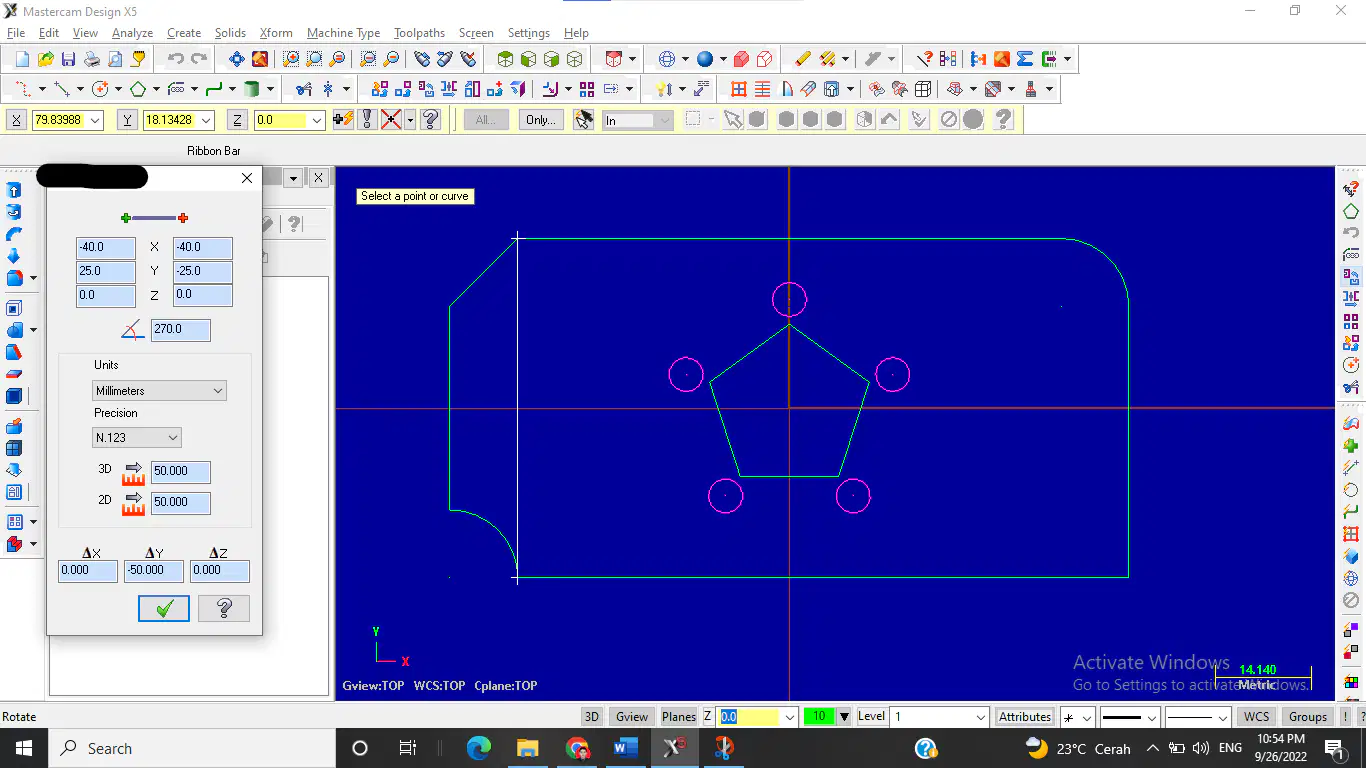The width and height of the screenshot is (1366, 768).
Task: Open the X coordinate dropdown
Action: (x=96, y=120)
